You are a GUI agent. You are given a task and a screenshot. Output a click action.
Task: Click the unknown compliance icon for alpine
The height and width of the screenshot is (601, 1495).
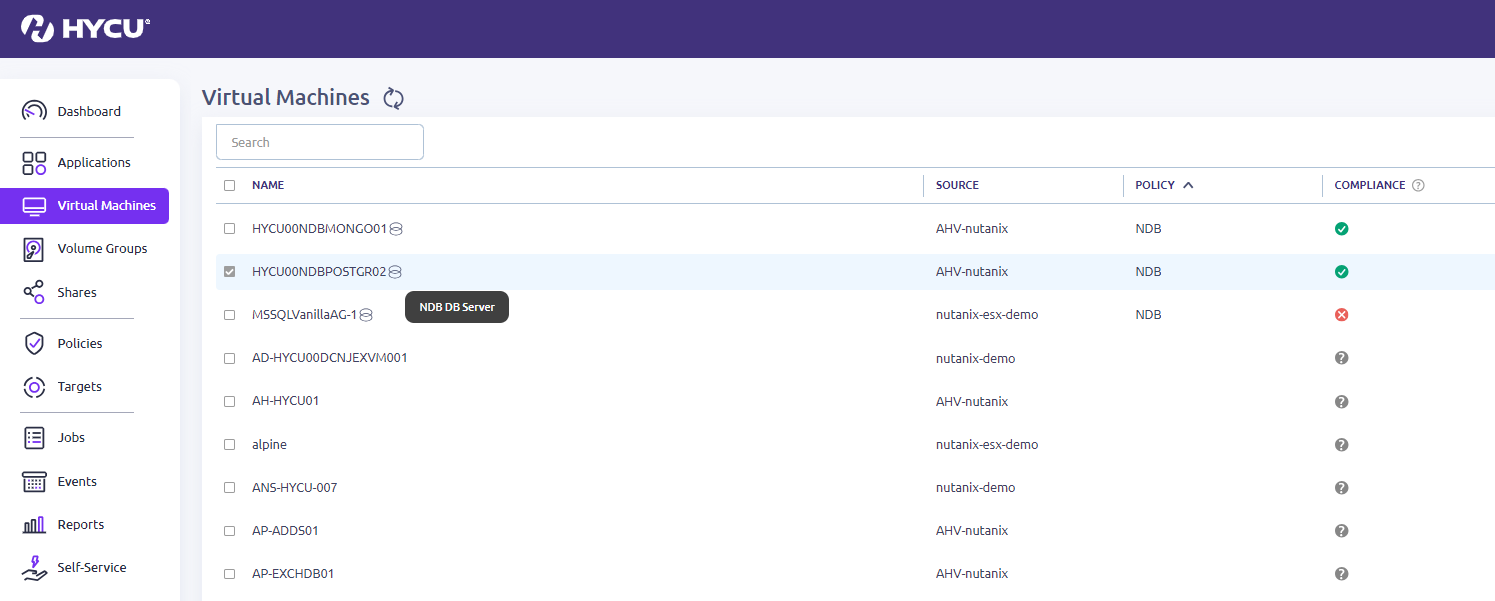[x=1341, y=444]
